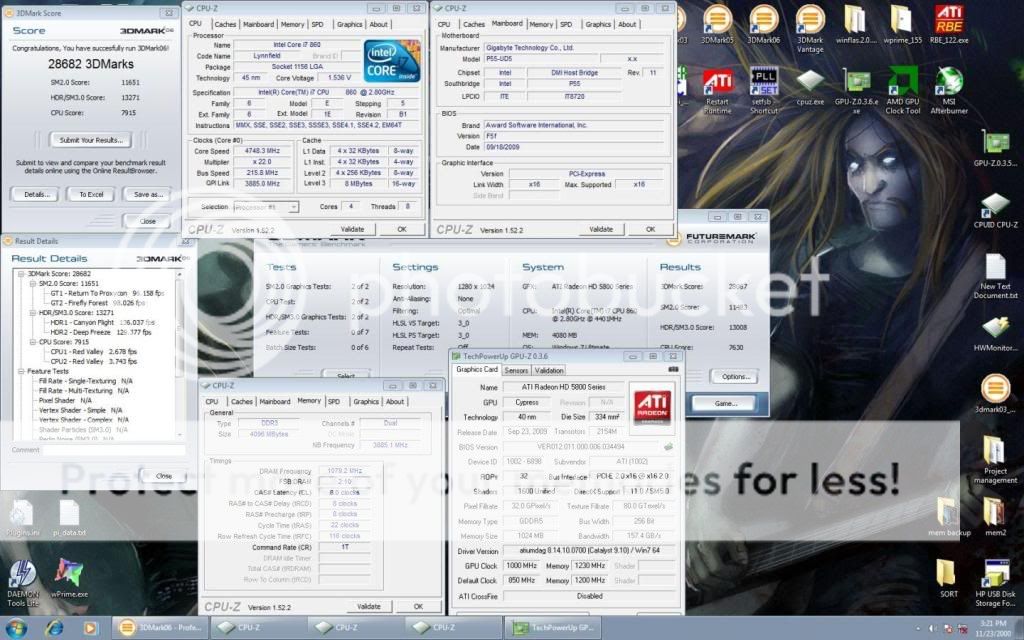Select the cpuz.exe desktop icon

click(x=810, y=88)
